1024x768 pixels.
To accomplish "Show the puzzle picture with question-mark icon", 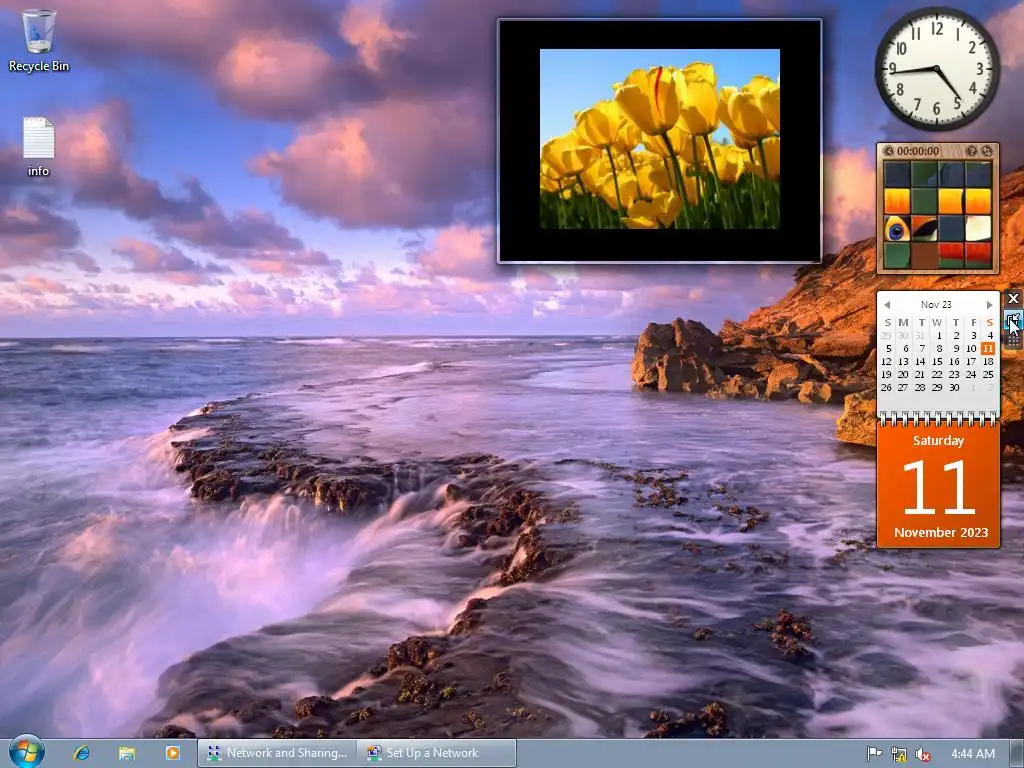I will (972, 151).
